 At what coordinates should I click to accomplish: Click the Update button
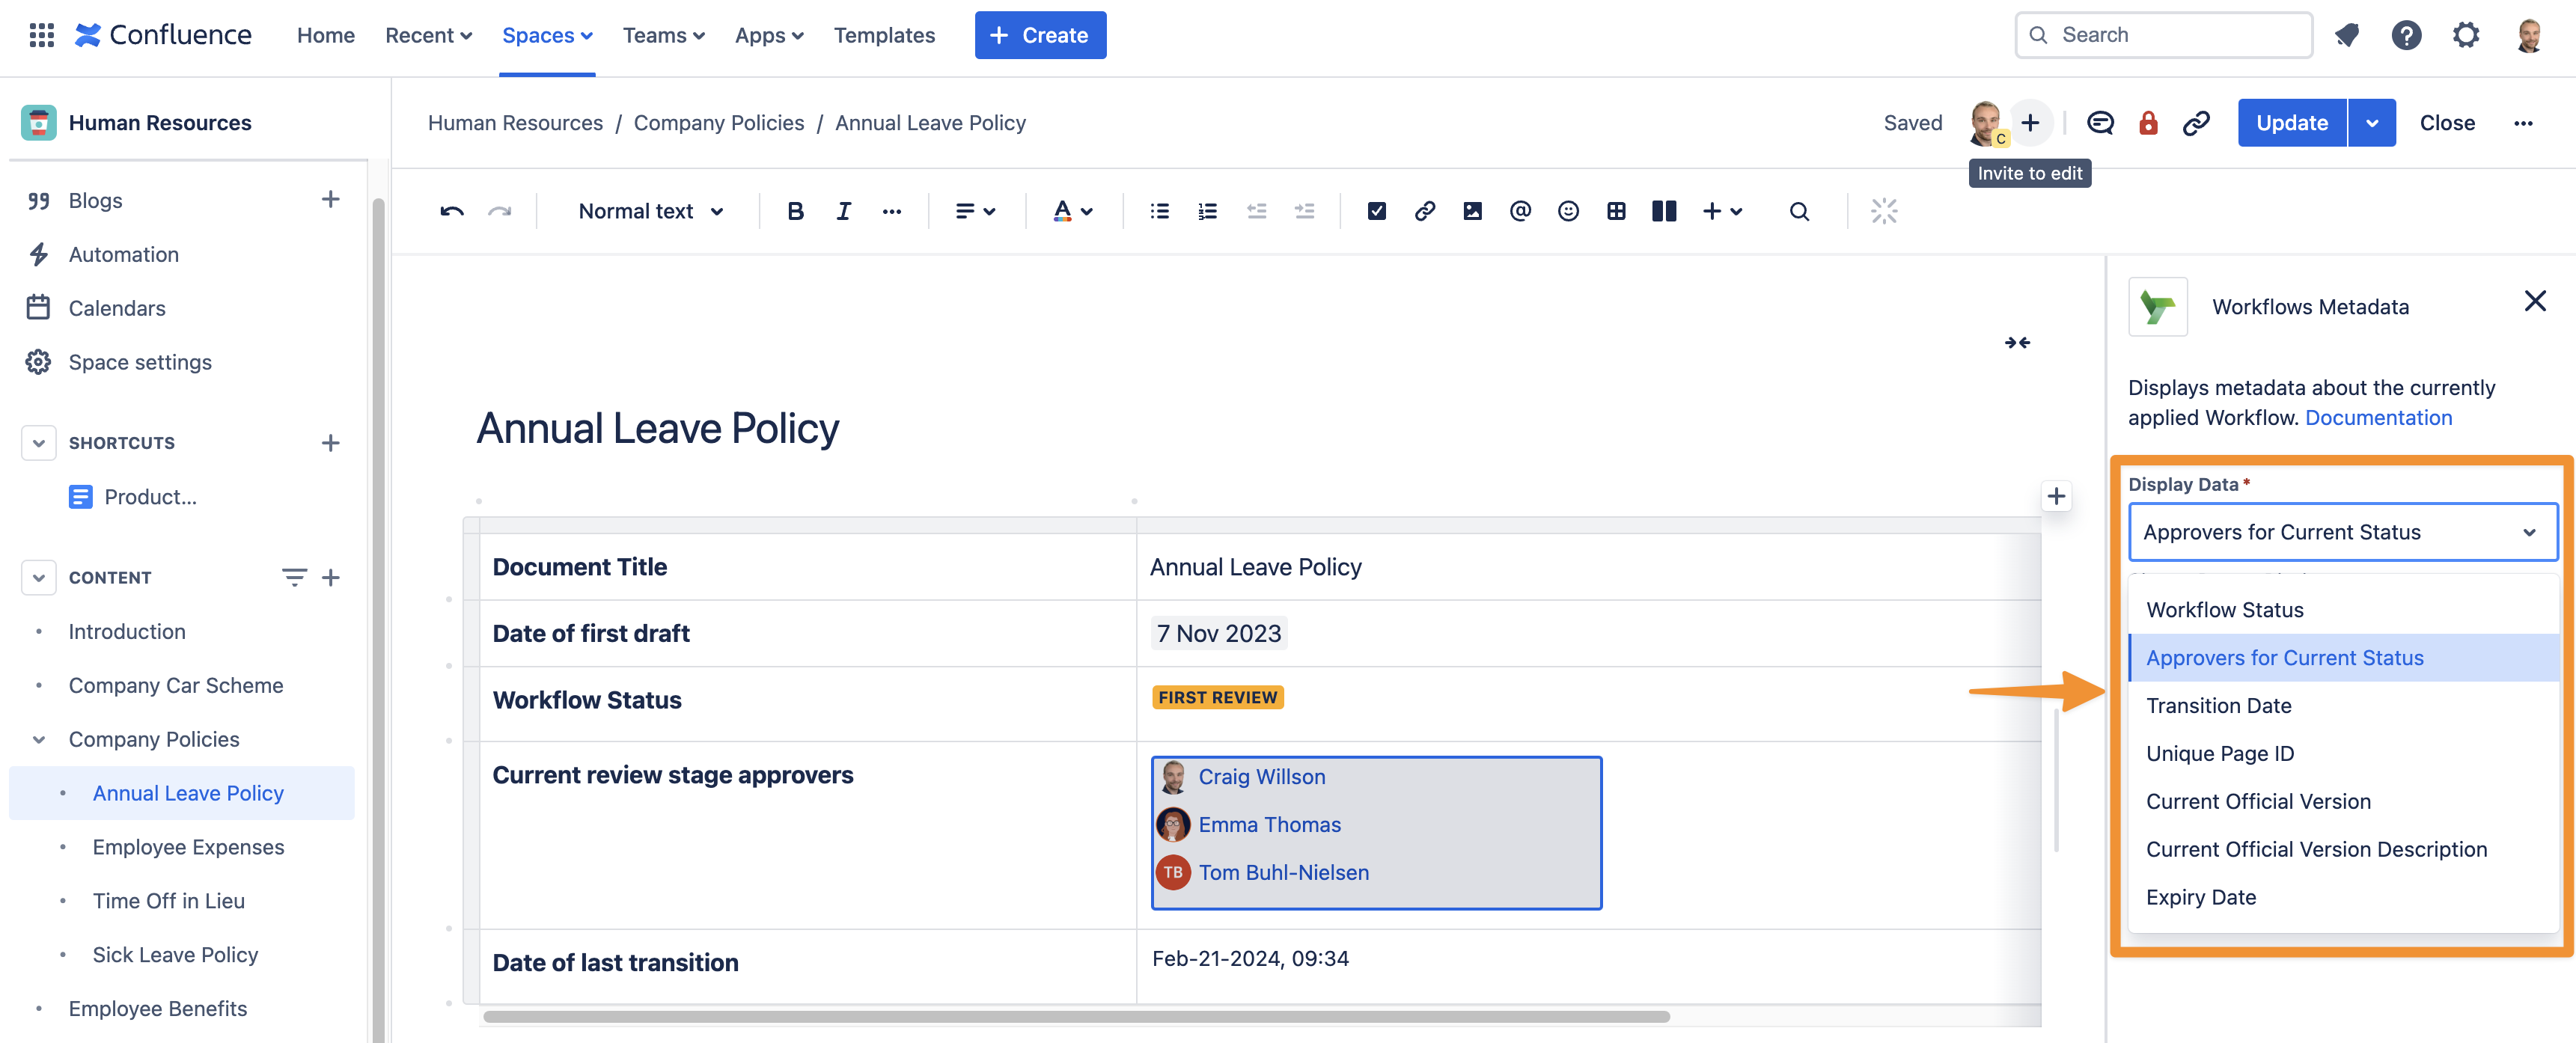(x=2291, y=122)
